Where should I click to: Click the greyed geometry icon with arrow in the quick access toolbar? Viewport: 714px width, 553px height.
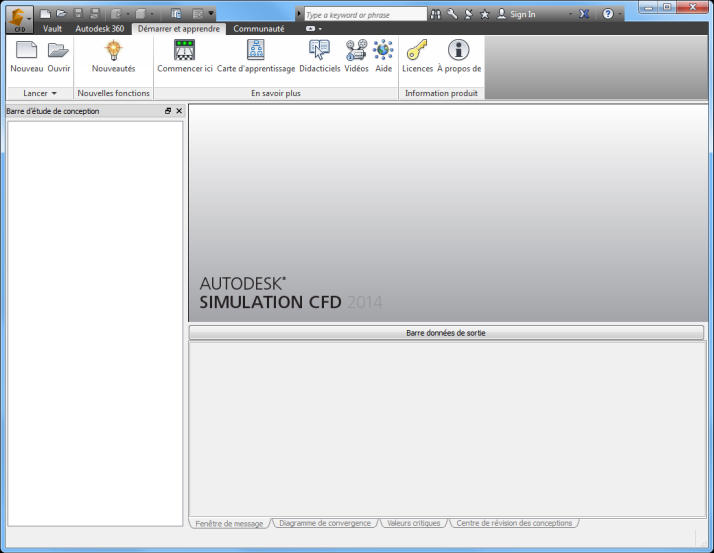click(x=116, y=14)
